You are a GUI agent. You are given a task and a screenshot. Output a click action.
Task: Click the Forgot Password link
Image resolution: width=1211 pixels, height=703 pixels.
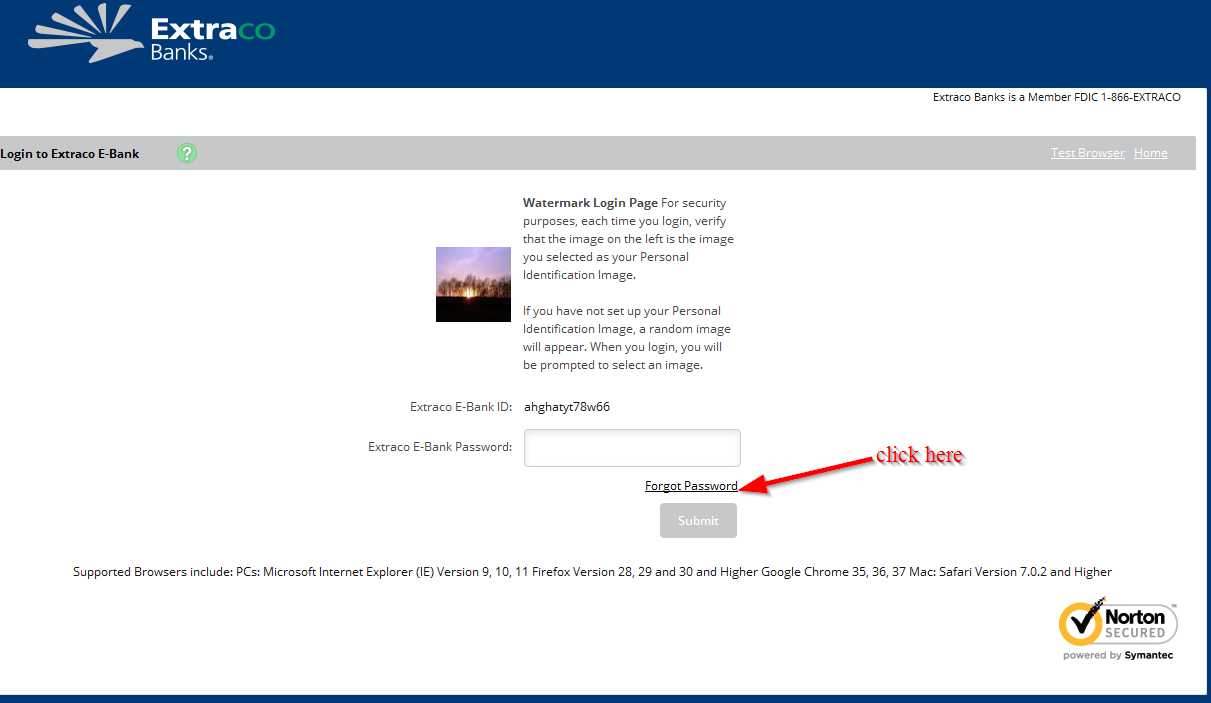pos(691,486)
